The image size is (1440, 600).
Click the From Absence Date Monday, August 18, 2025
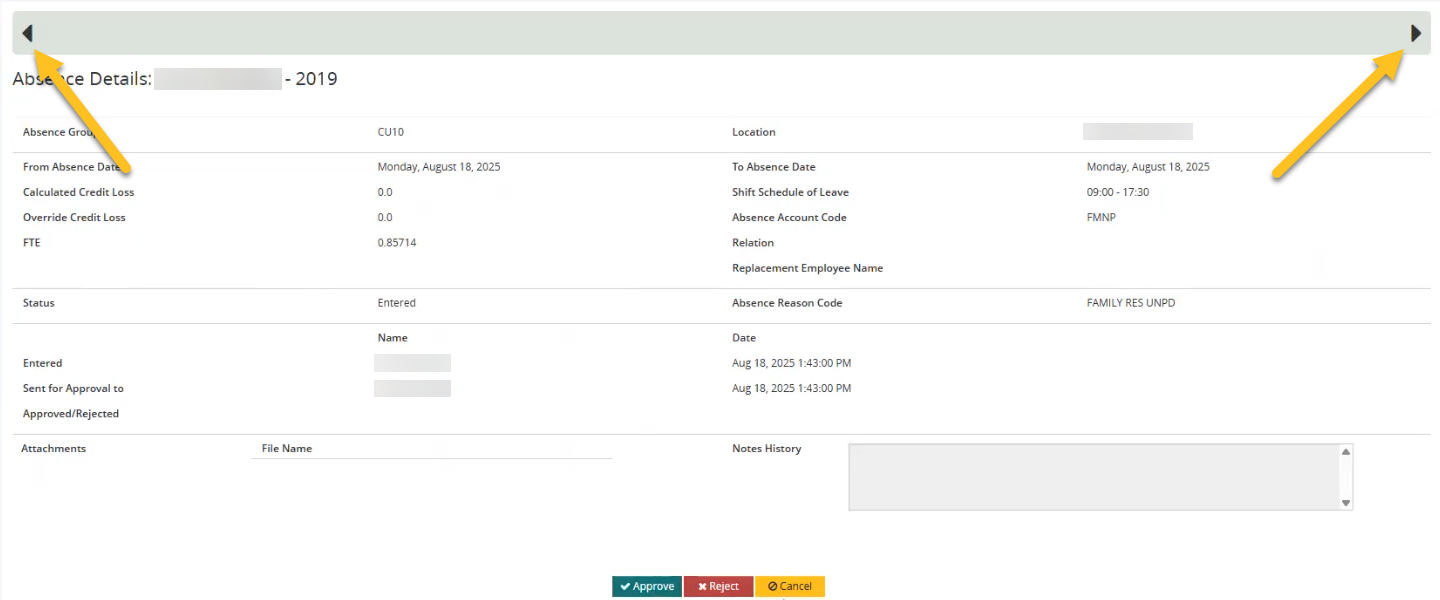tap(438, 166)
